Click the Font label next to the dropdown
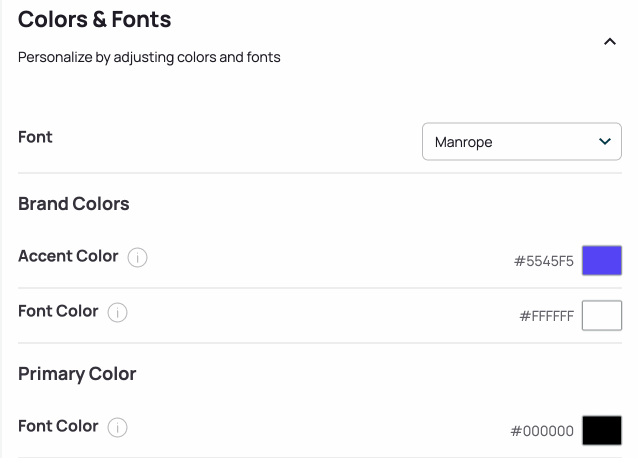This screenshot has width=638, height=458. (x=35, y=137)
